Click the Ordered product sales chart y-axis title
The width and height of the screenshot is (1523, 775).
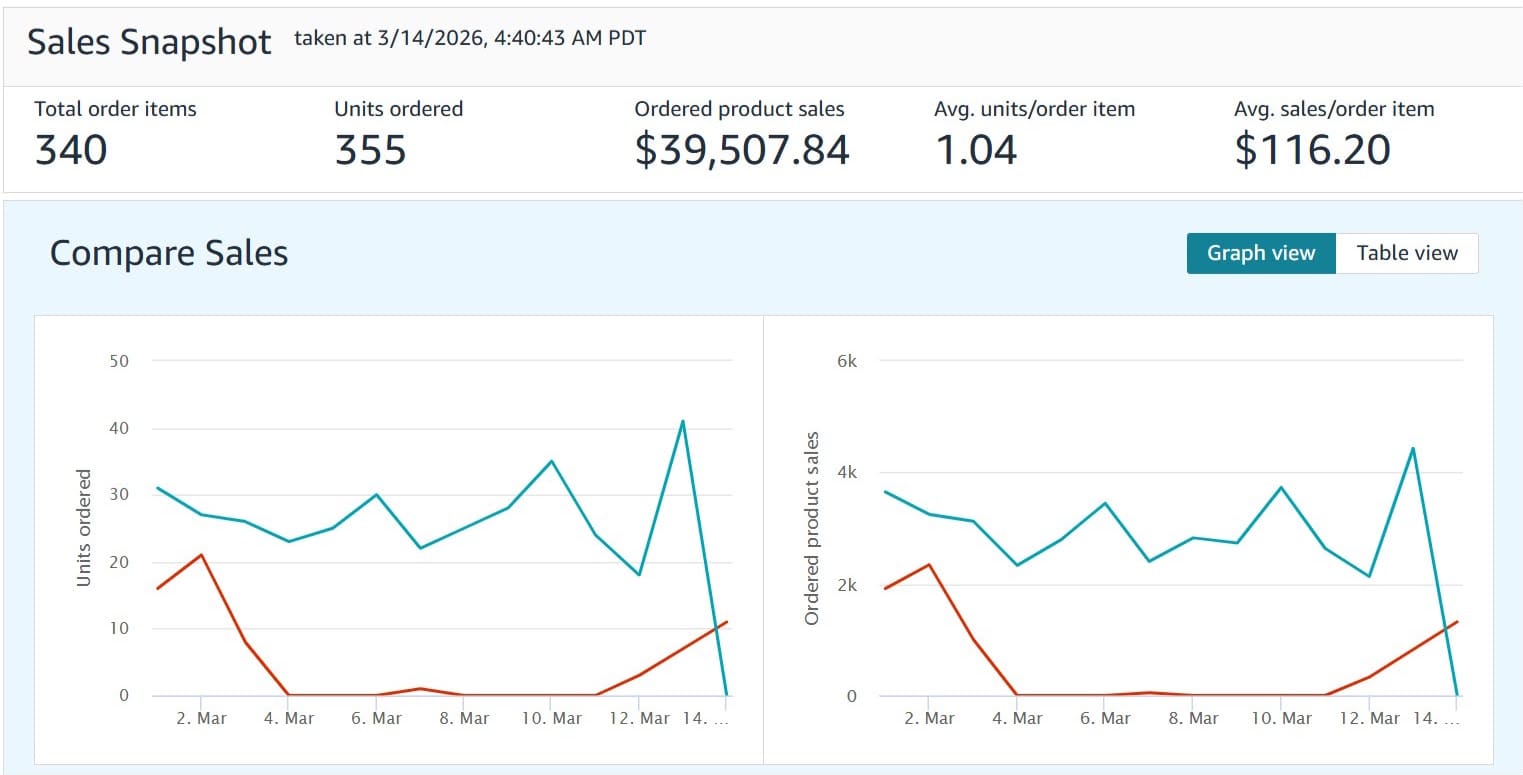pos(812,528)
